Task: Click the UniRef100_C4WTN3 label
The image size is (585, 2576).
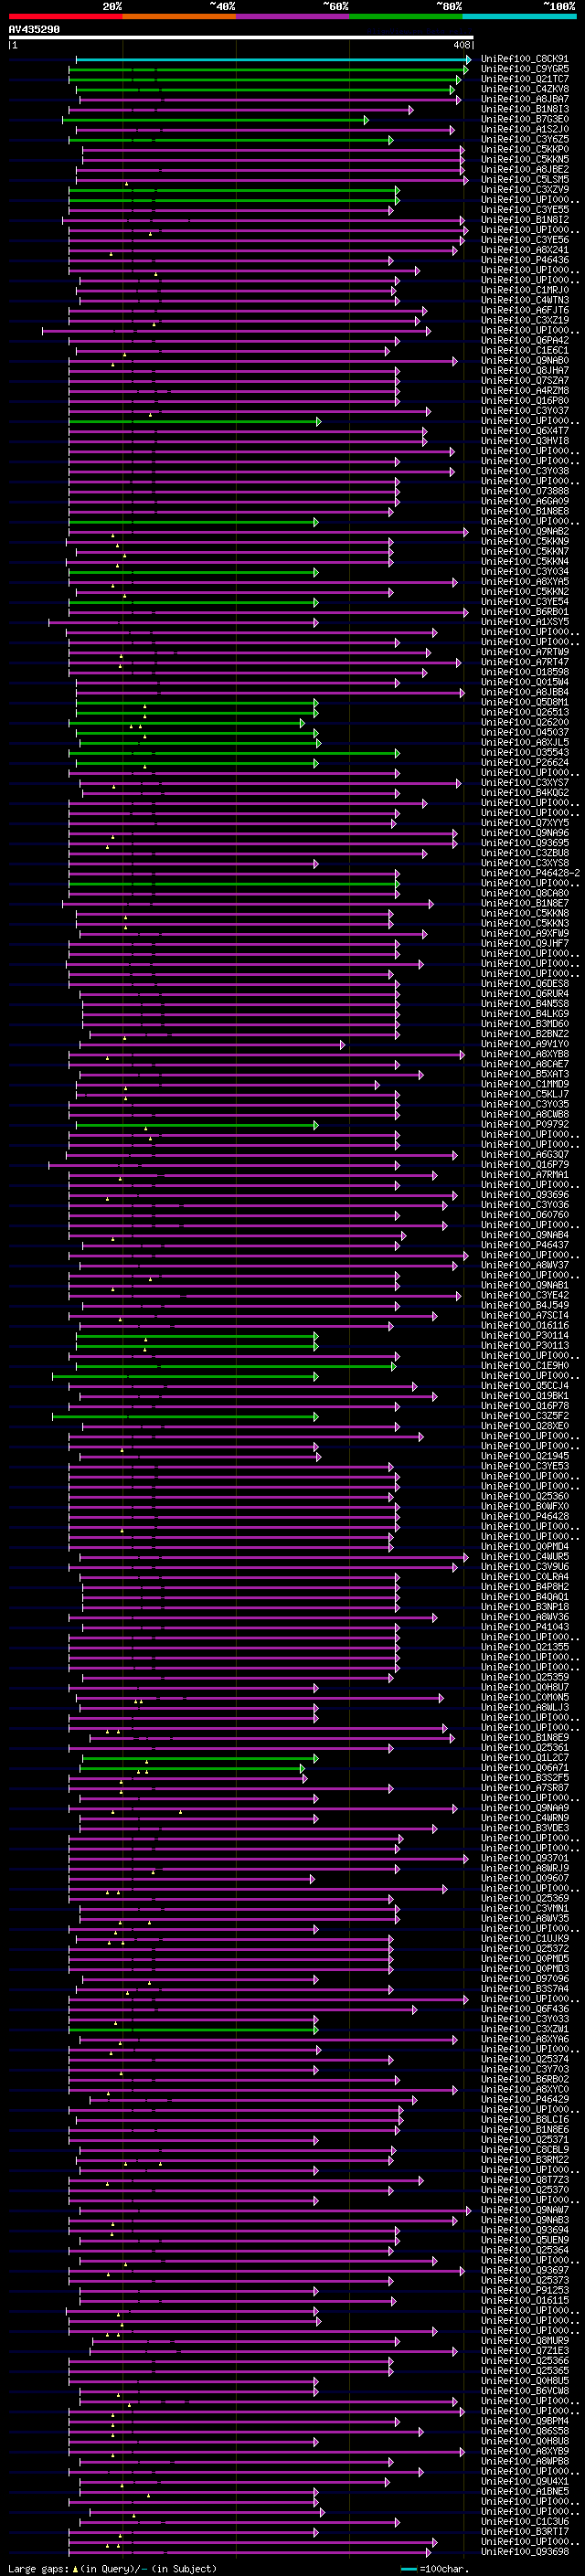Action: click(525, 301)
